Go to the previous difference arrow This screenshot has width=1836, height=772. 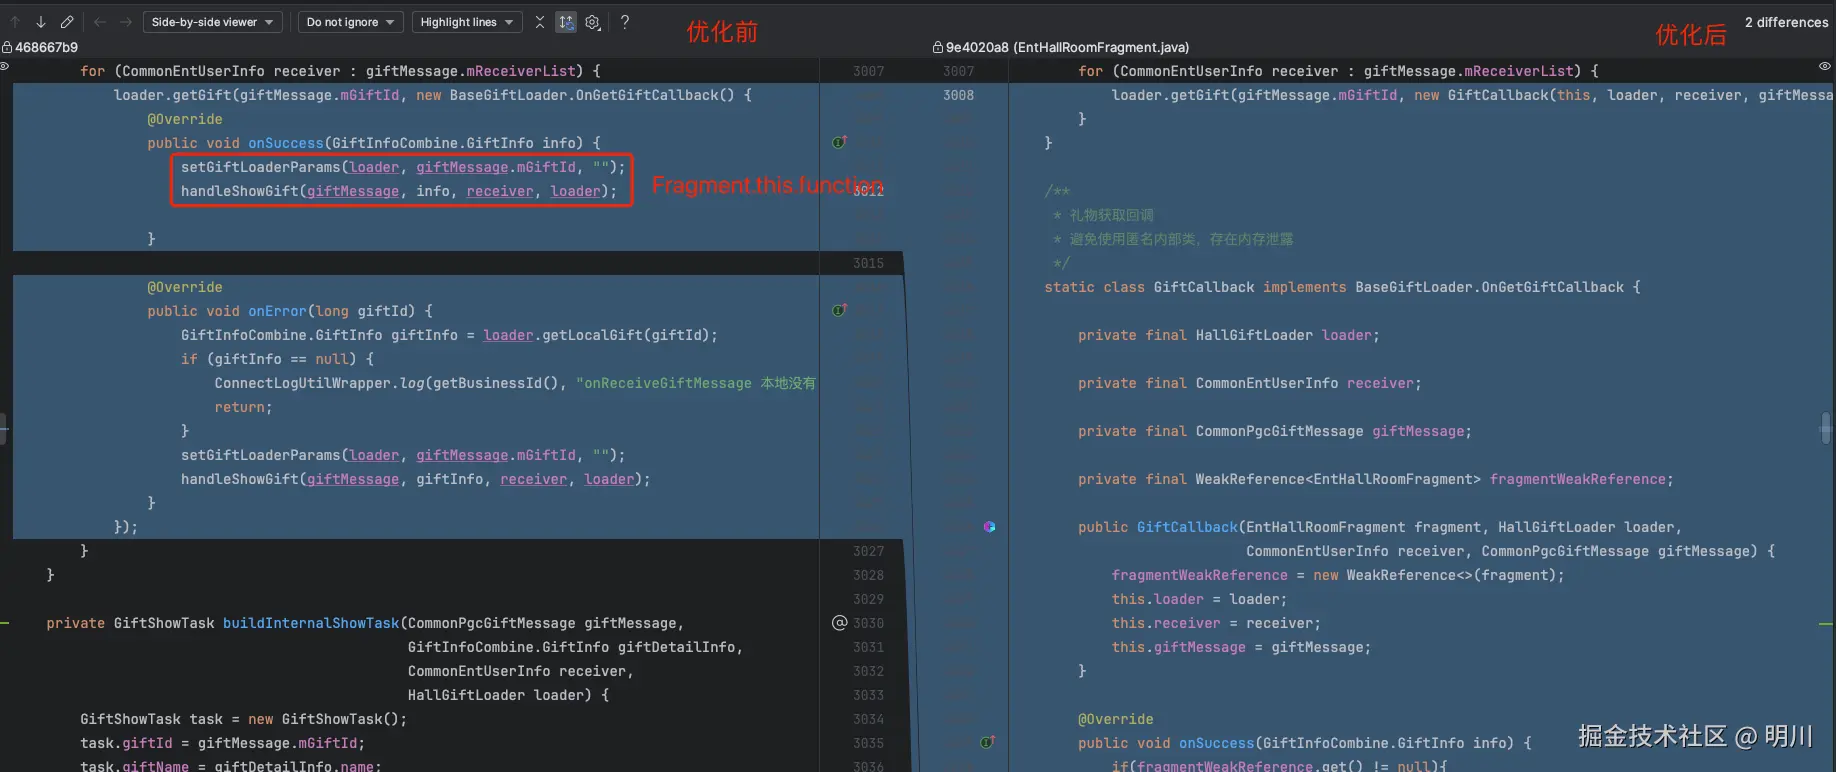click(15, 22)
